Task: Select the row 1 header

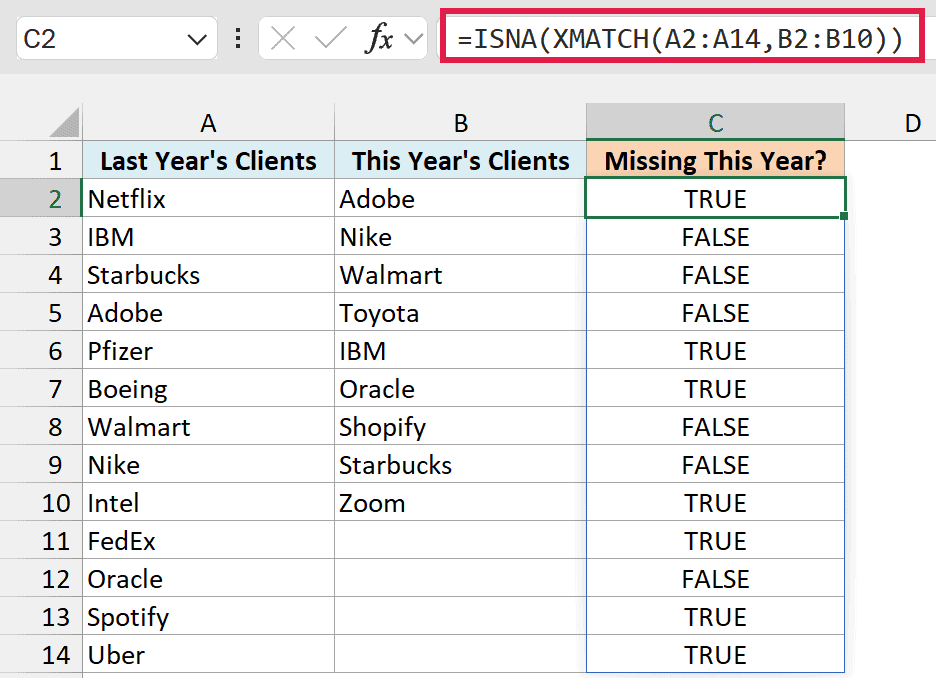Action: pyautogui.click(x=41, y=161)
